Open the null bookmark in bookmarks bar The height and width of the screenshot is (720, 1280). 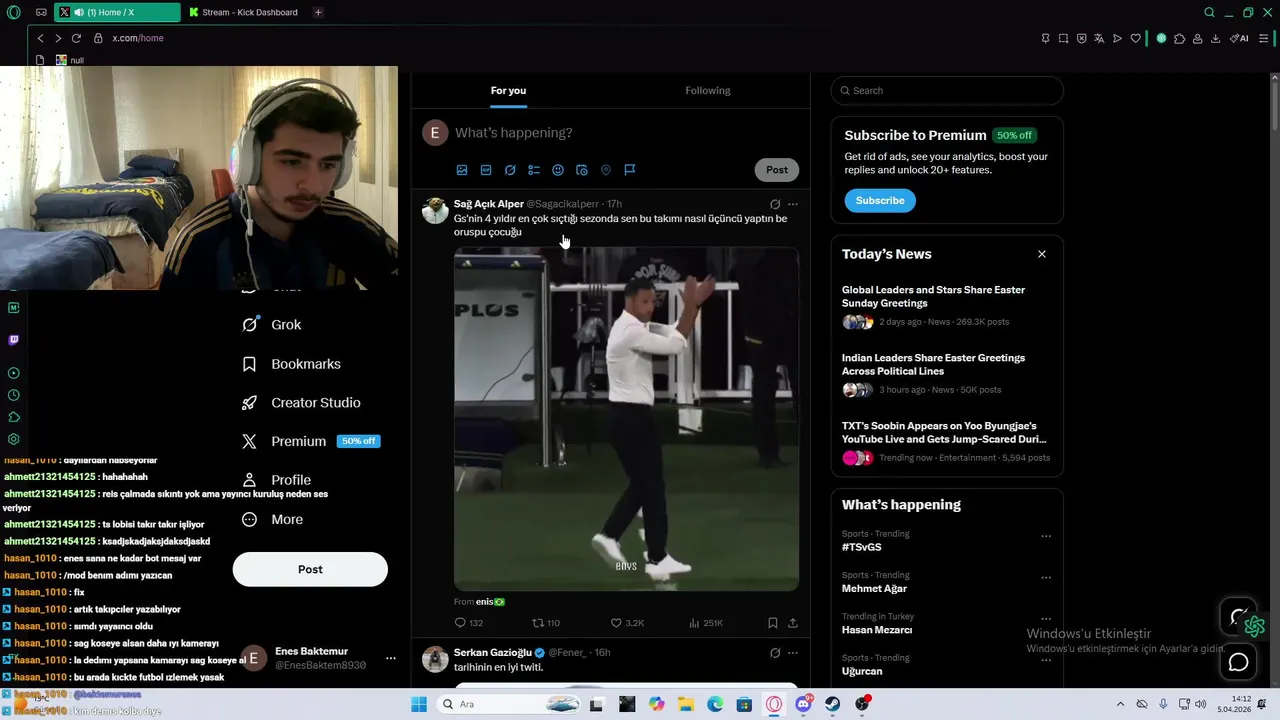coord(70,60)
